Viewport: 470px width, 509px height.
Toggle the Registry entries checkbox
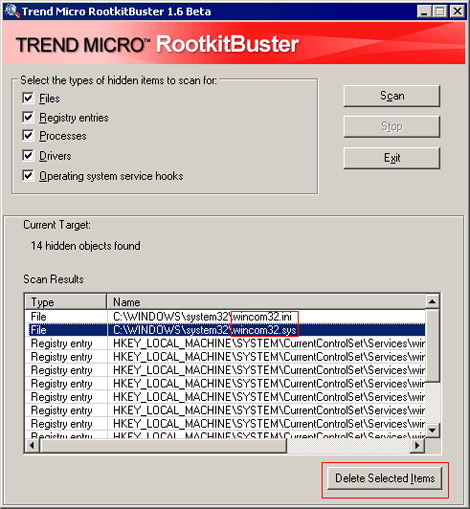pyautogui.click(x=28, y=117)
